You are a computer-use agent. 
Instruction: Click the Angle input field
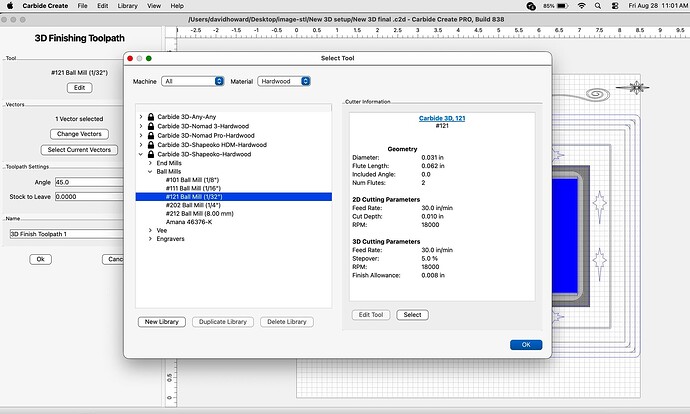tap(89, 182)
